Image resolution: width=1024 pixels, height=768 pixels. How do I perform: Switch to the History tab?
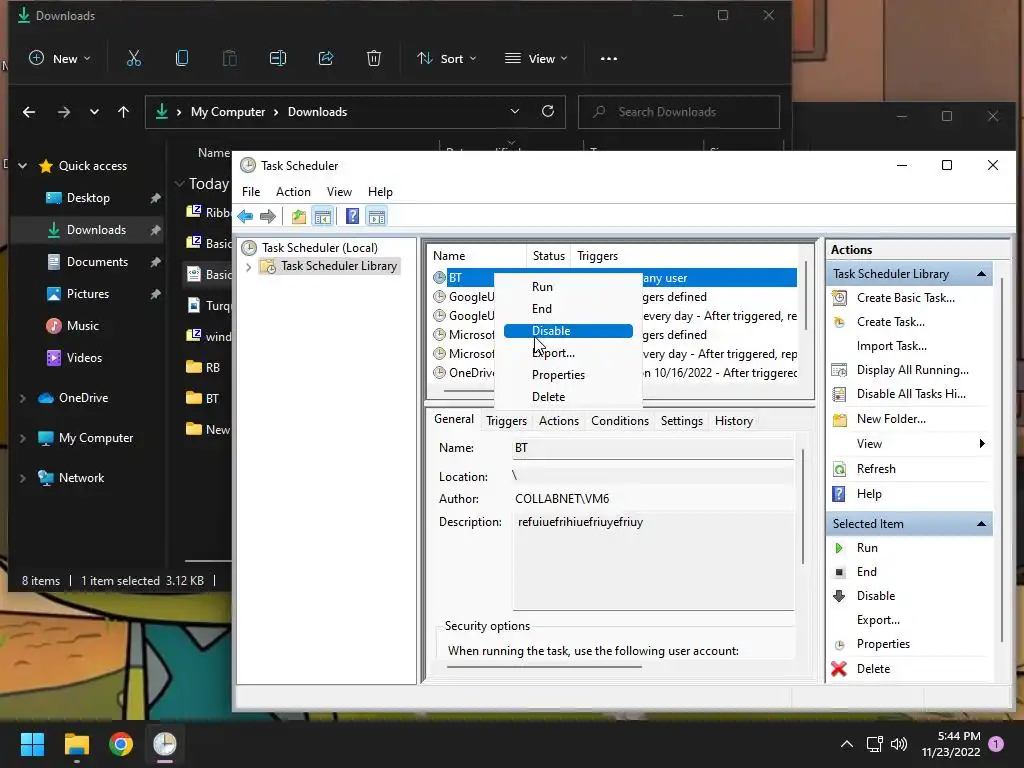733,421
